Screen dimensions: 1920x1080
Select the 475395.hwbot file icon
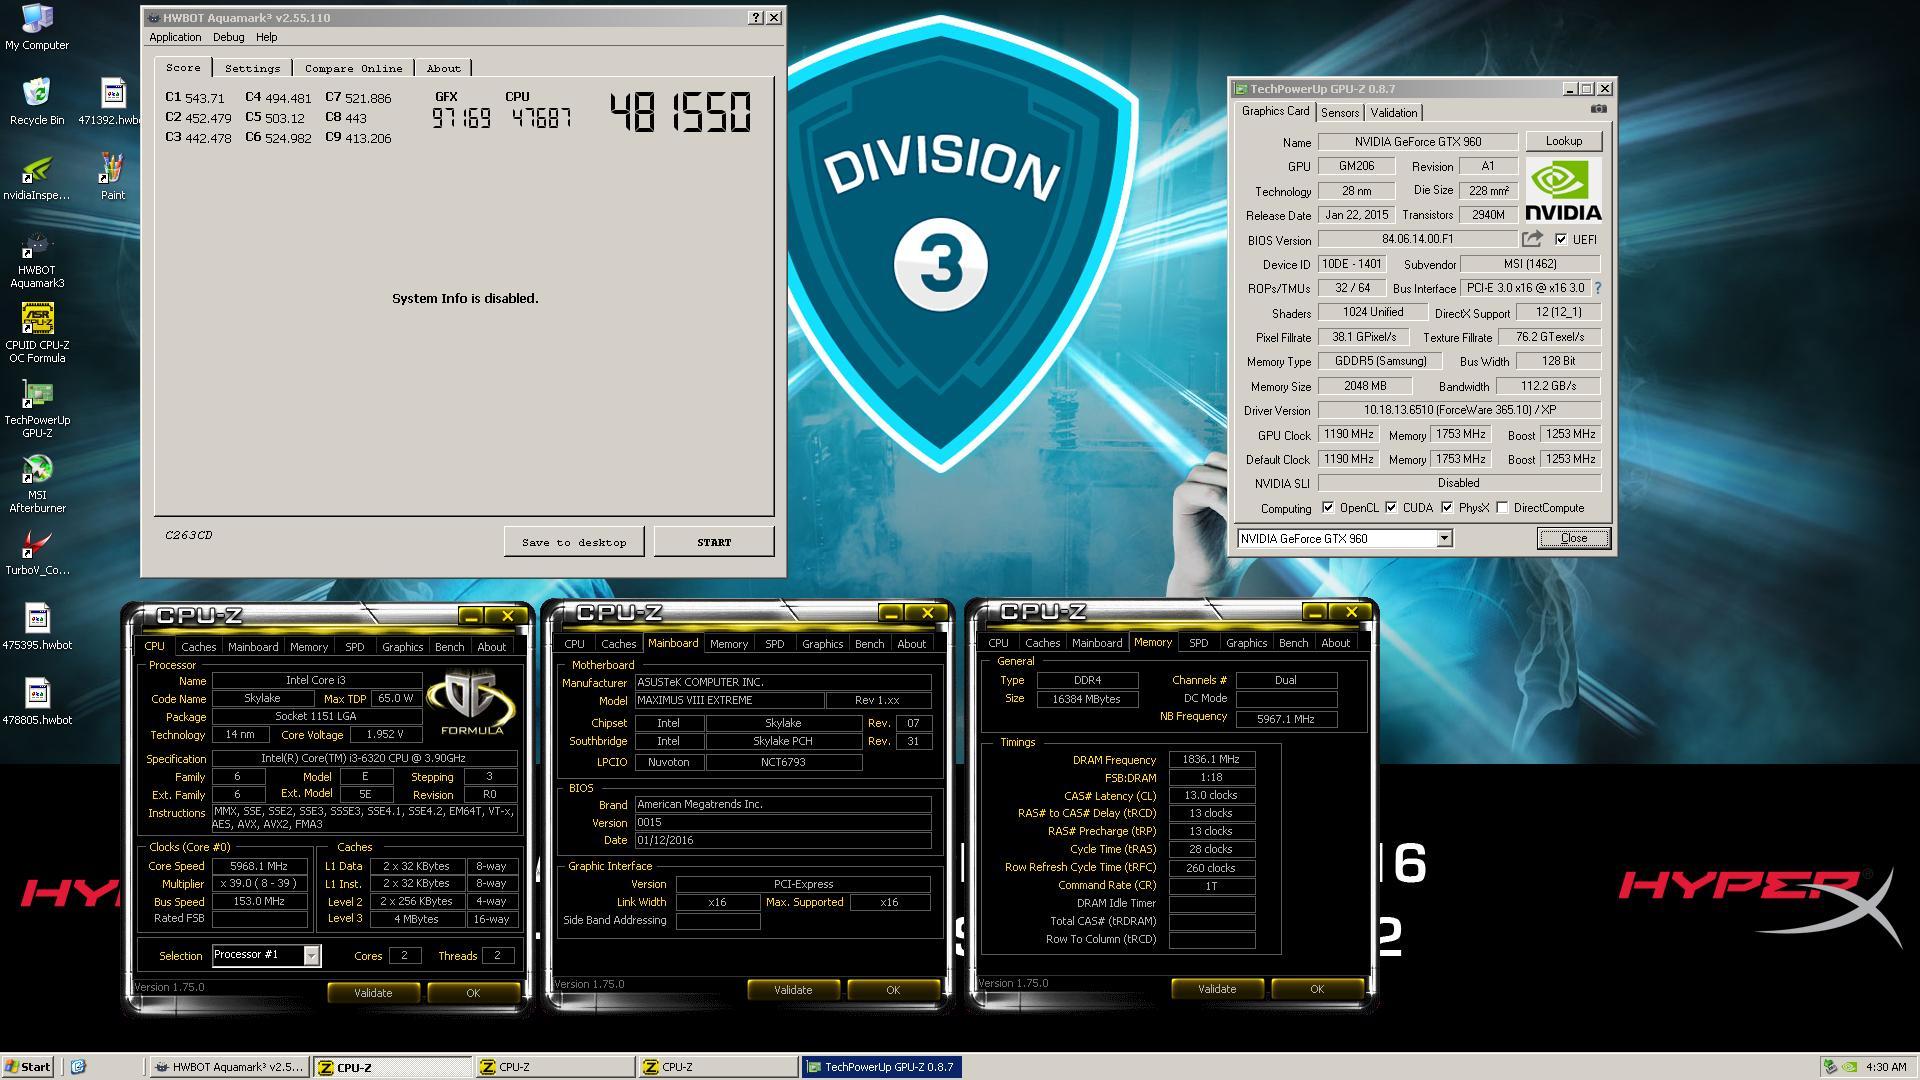(x=37, y=627)
